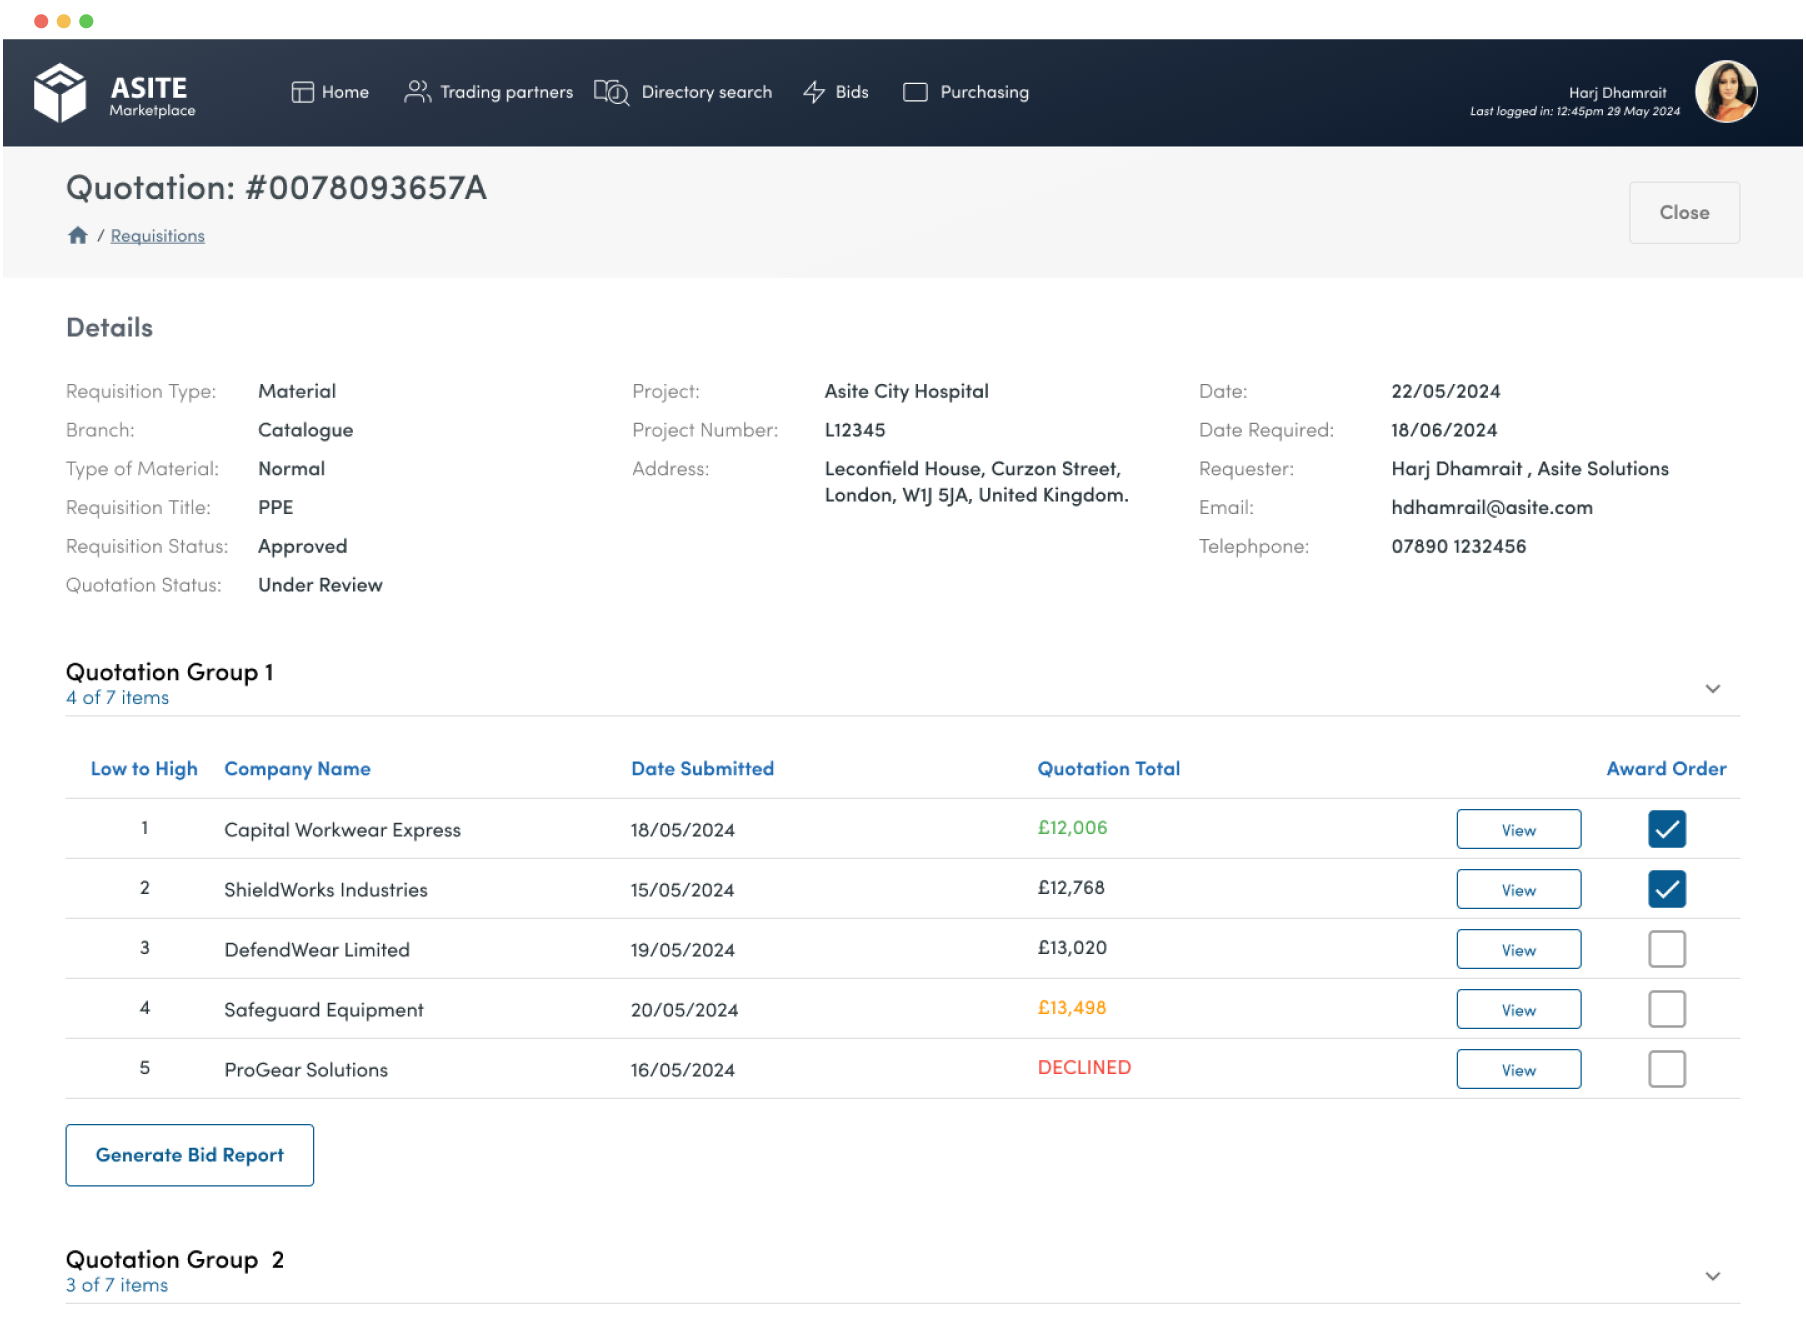Sort by Date Submitted column header
The width and height of the screenshot is (1806, 1322).
click(x=702, y=769)
